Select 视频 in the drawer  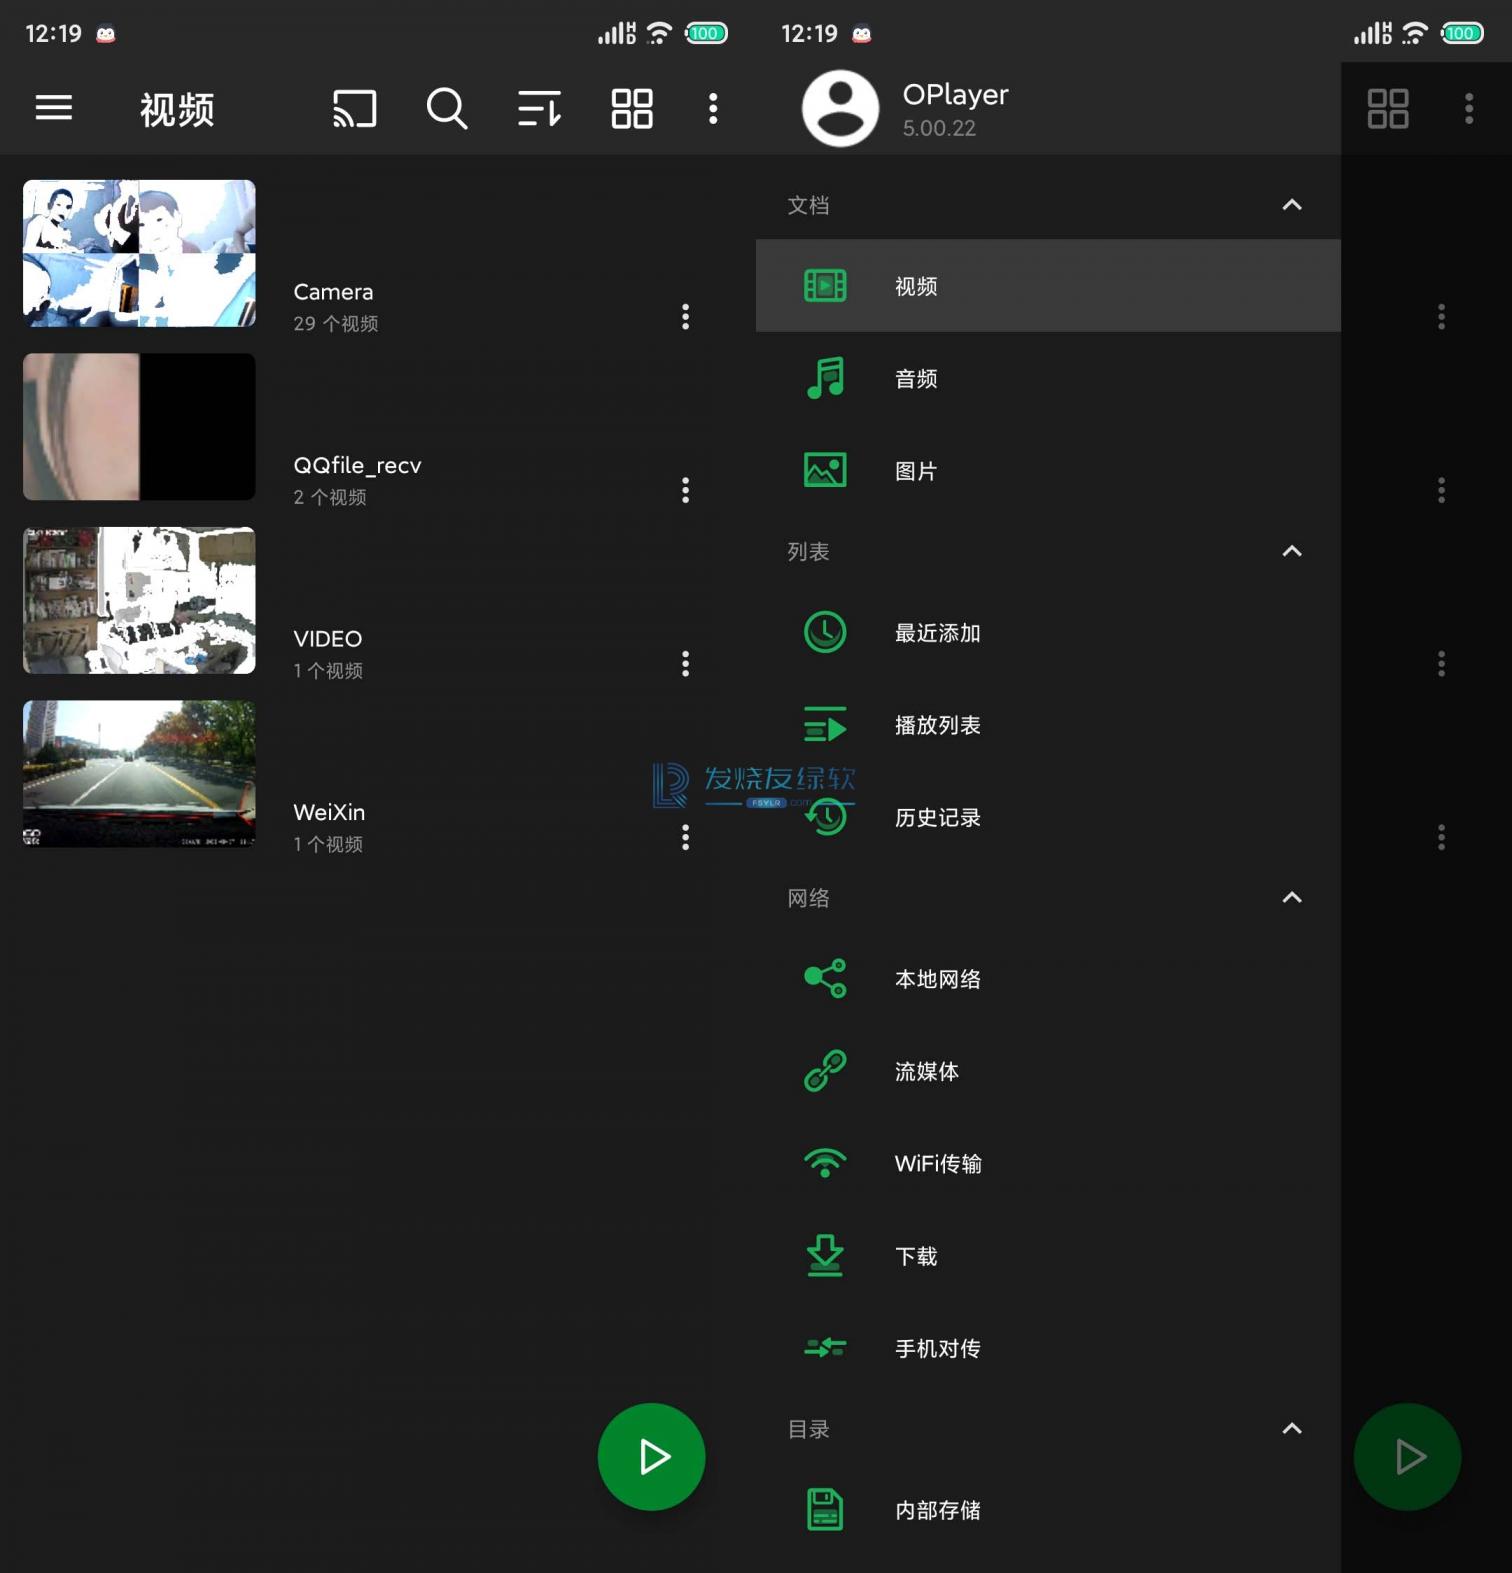pos(1048,285)
